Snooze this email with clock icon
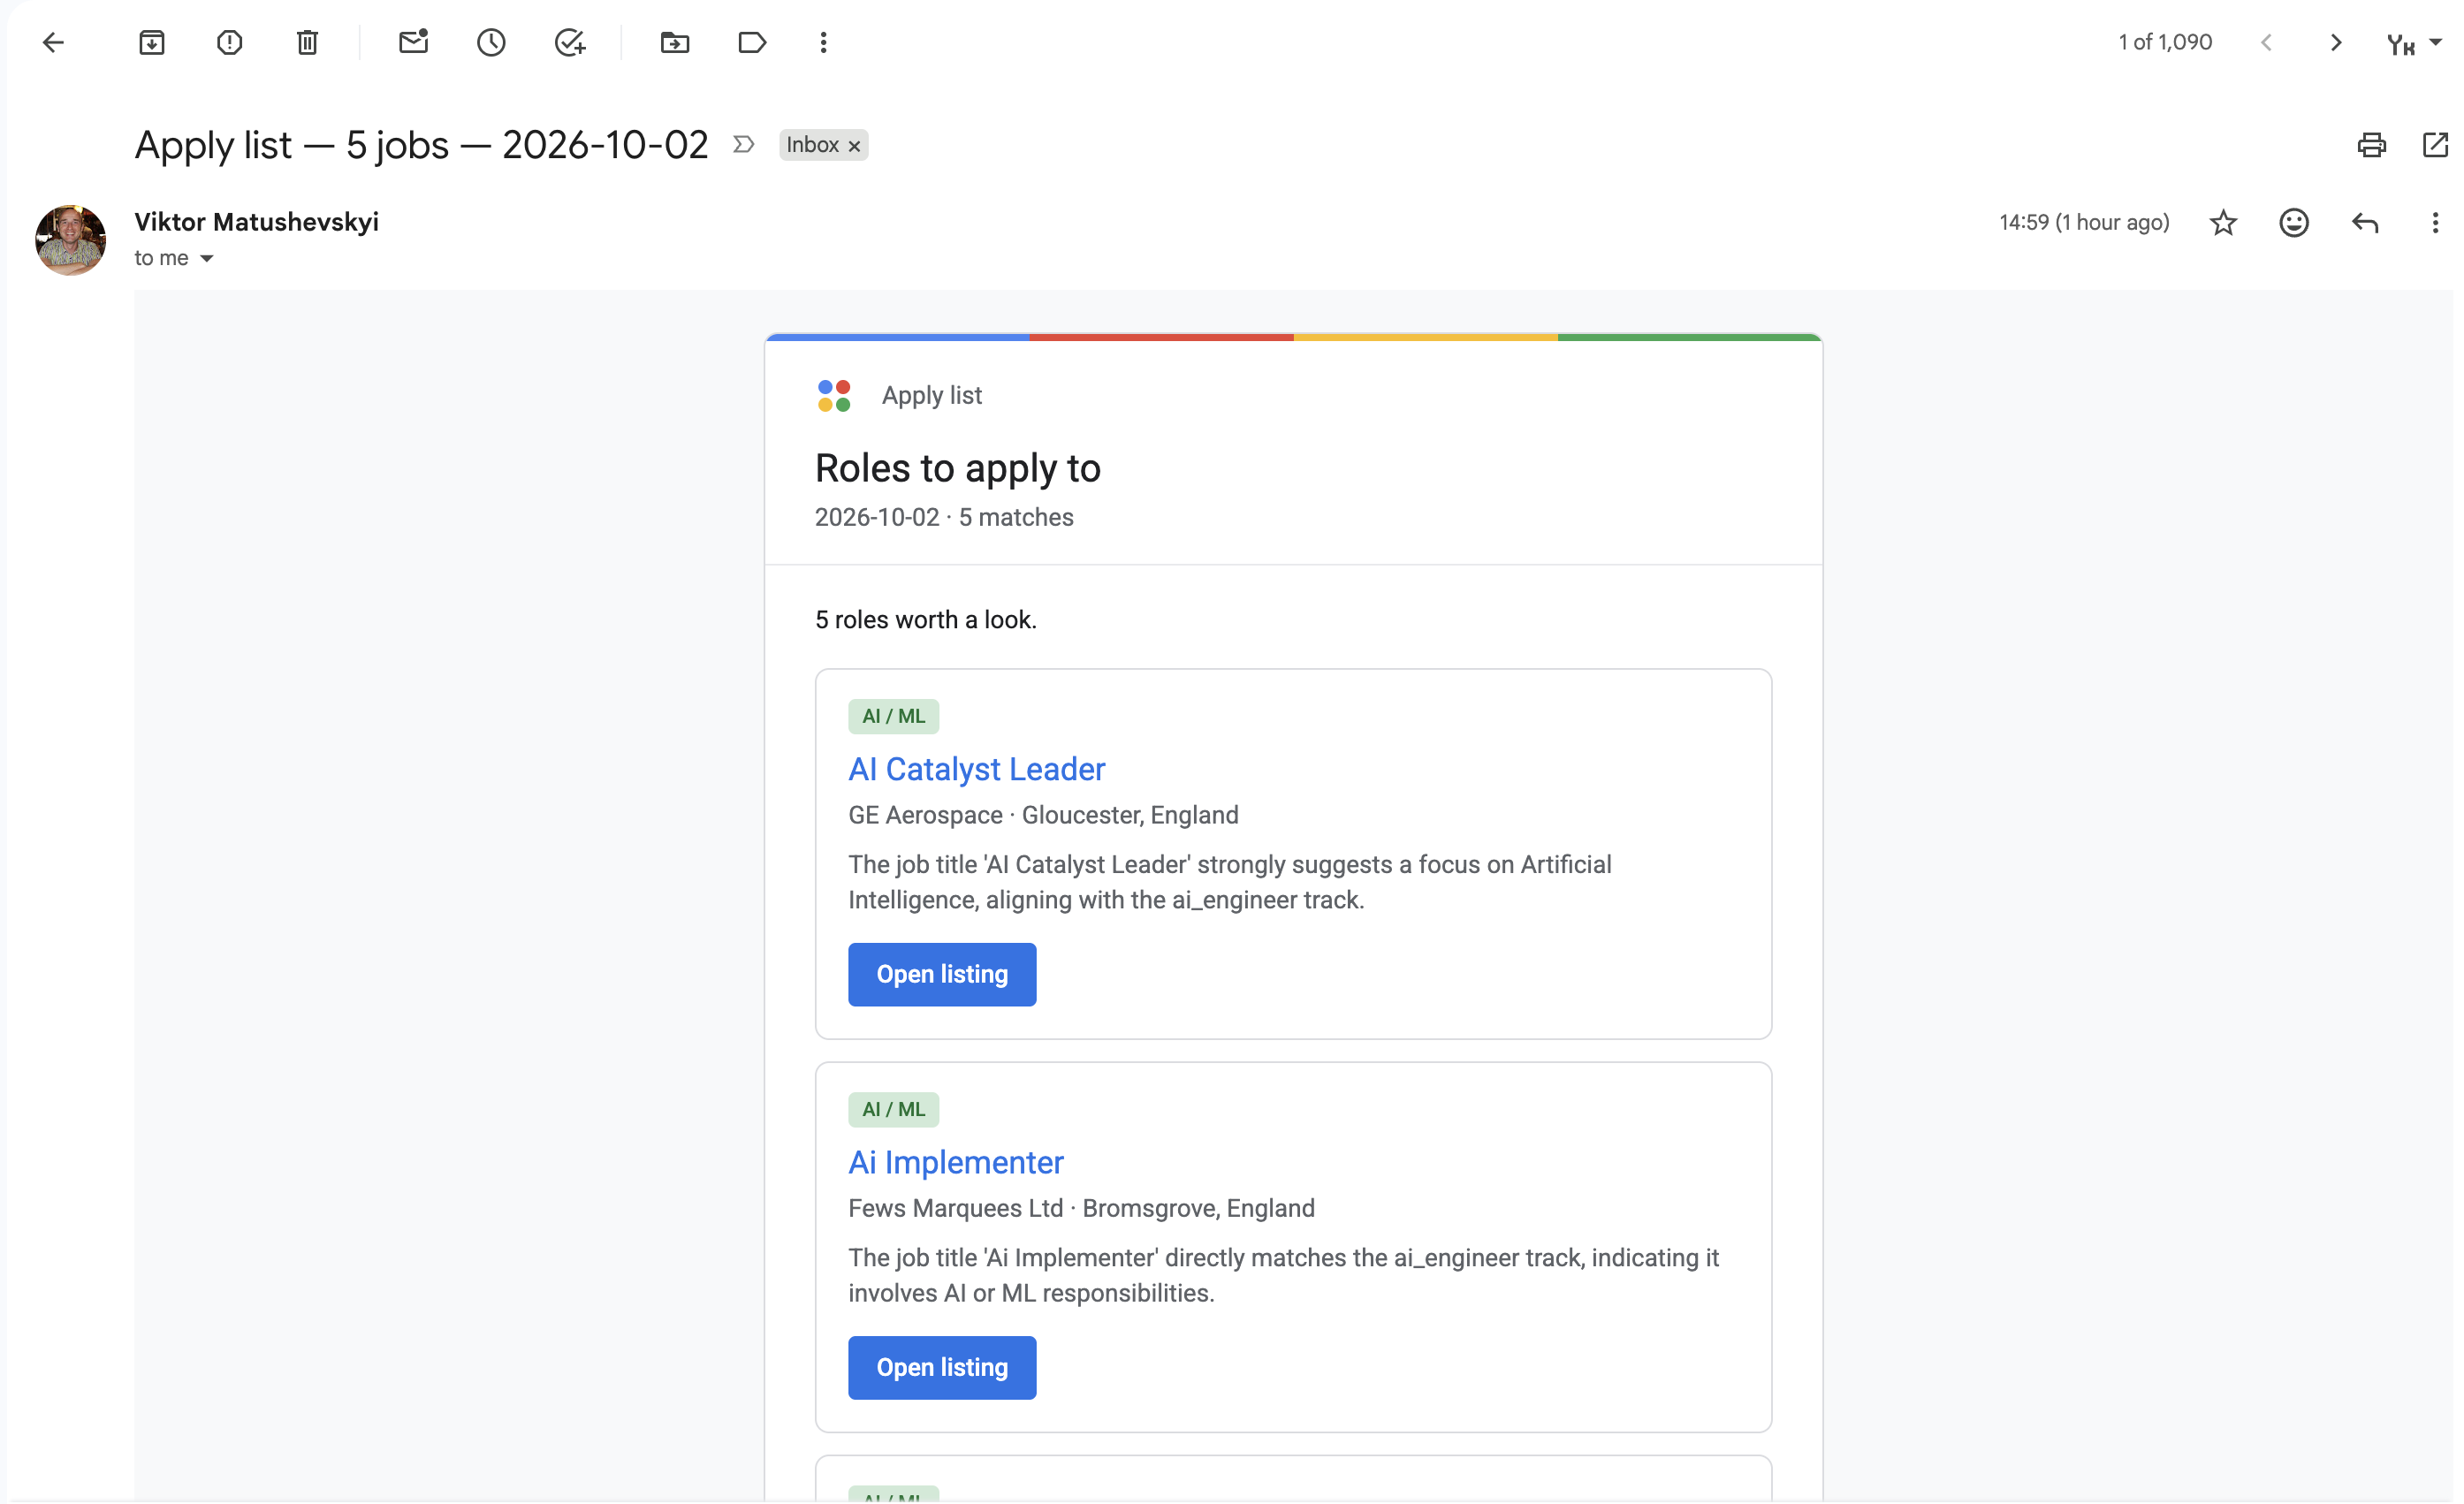This screenshot has height=1504, width=2464. (491, 42)
